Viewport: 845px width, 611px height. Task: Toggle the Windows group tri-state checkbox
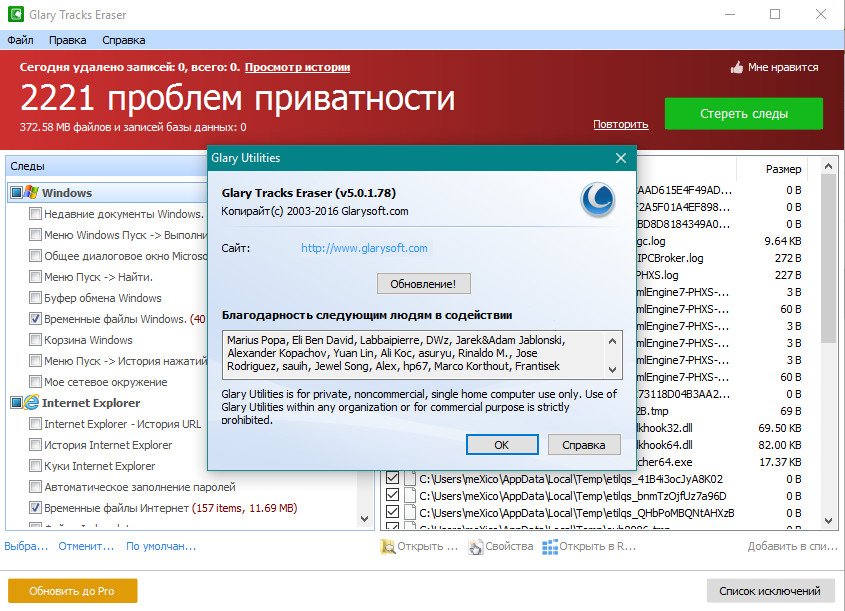pyautogui.click(x=17, y=192)
